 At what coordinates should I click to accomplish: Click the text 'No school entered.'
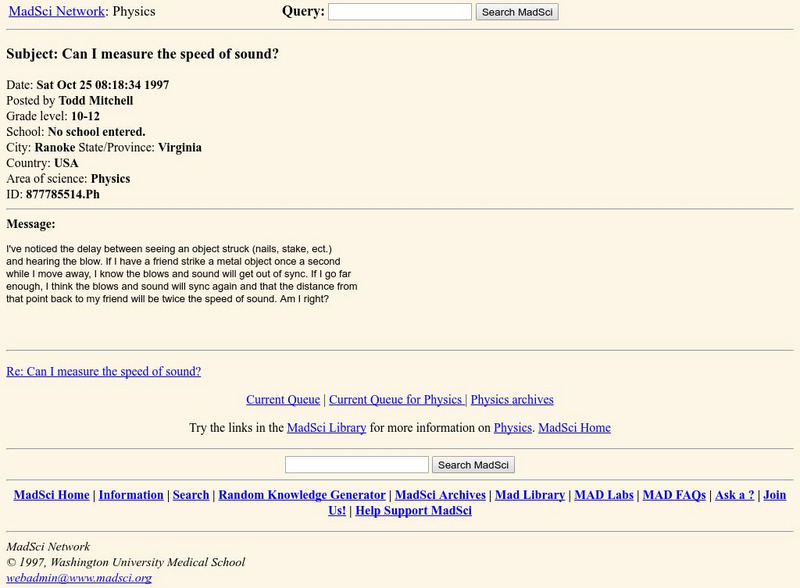pos(96,132)
